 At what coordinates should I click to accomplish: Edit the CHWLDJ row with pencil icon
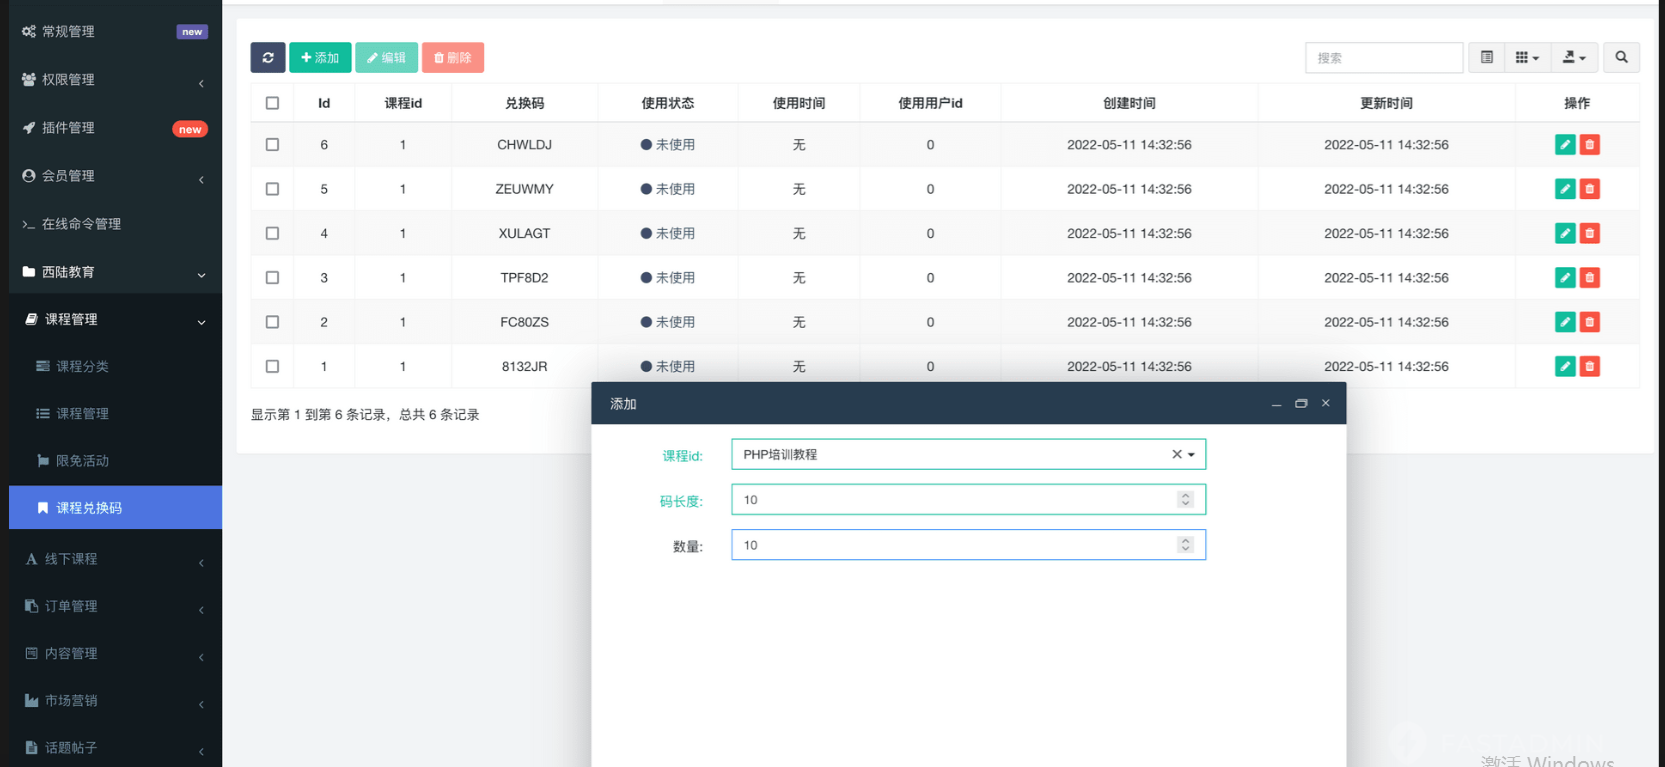tap(1565, 145)
